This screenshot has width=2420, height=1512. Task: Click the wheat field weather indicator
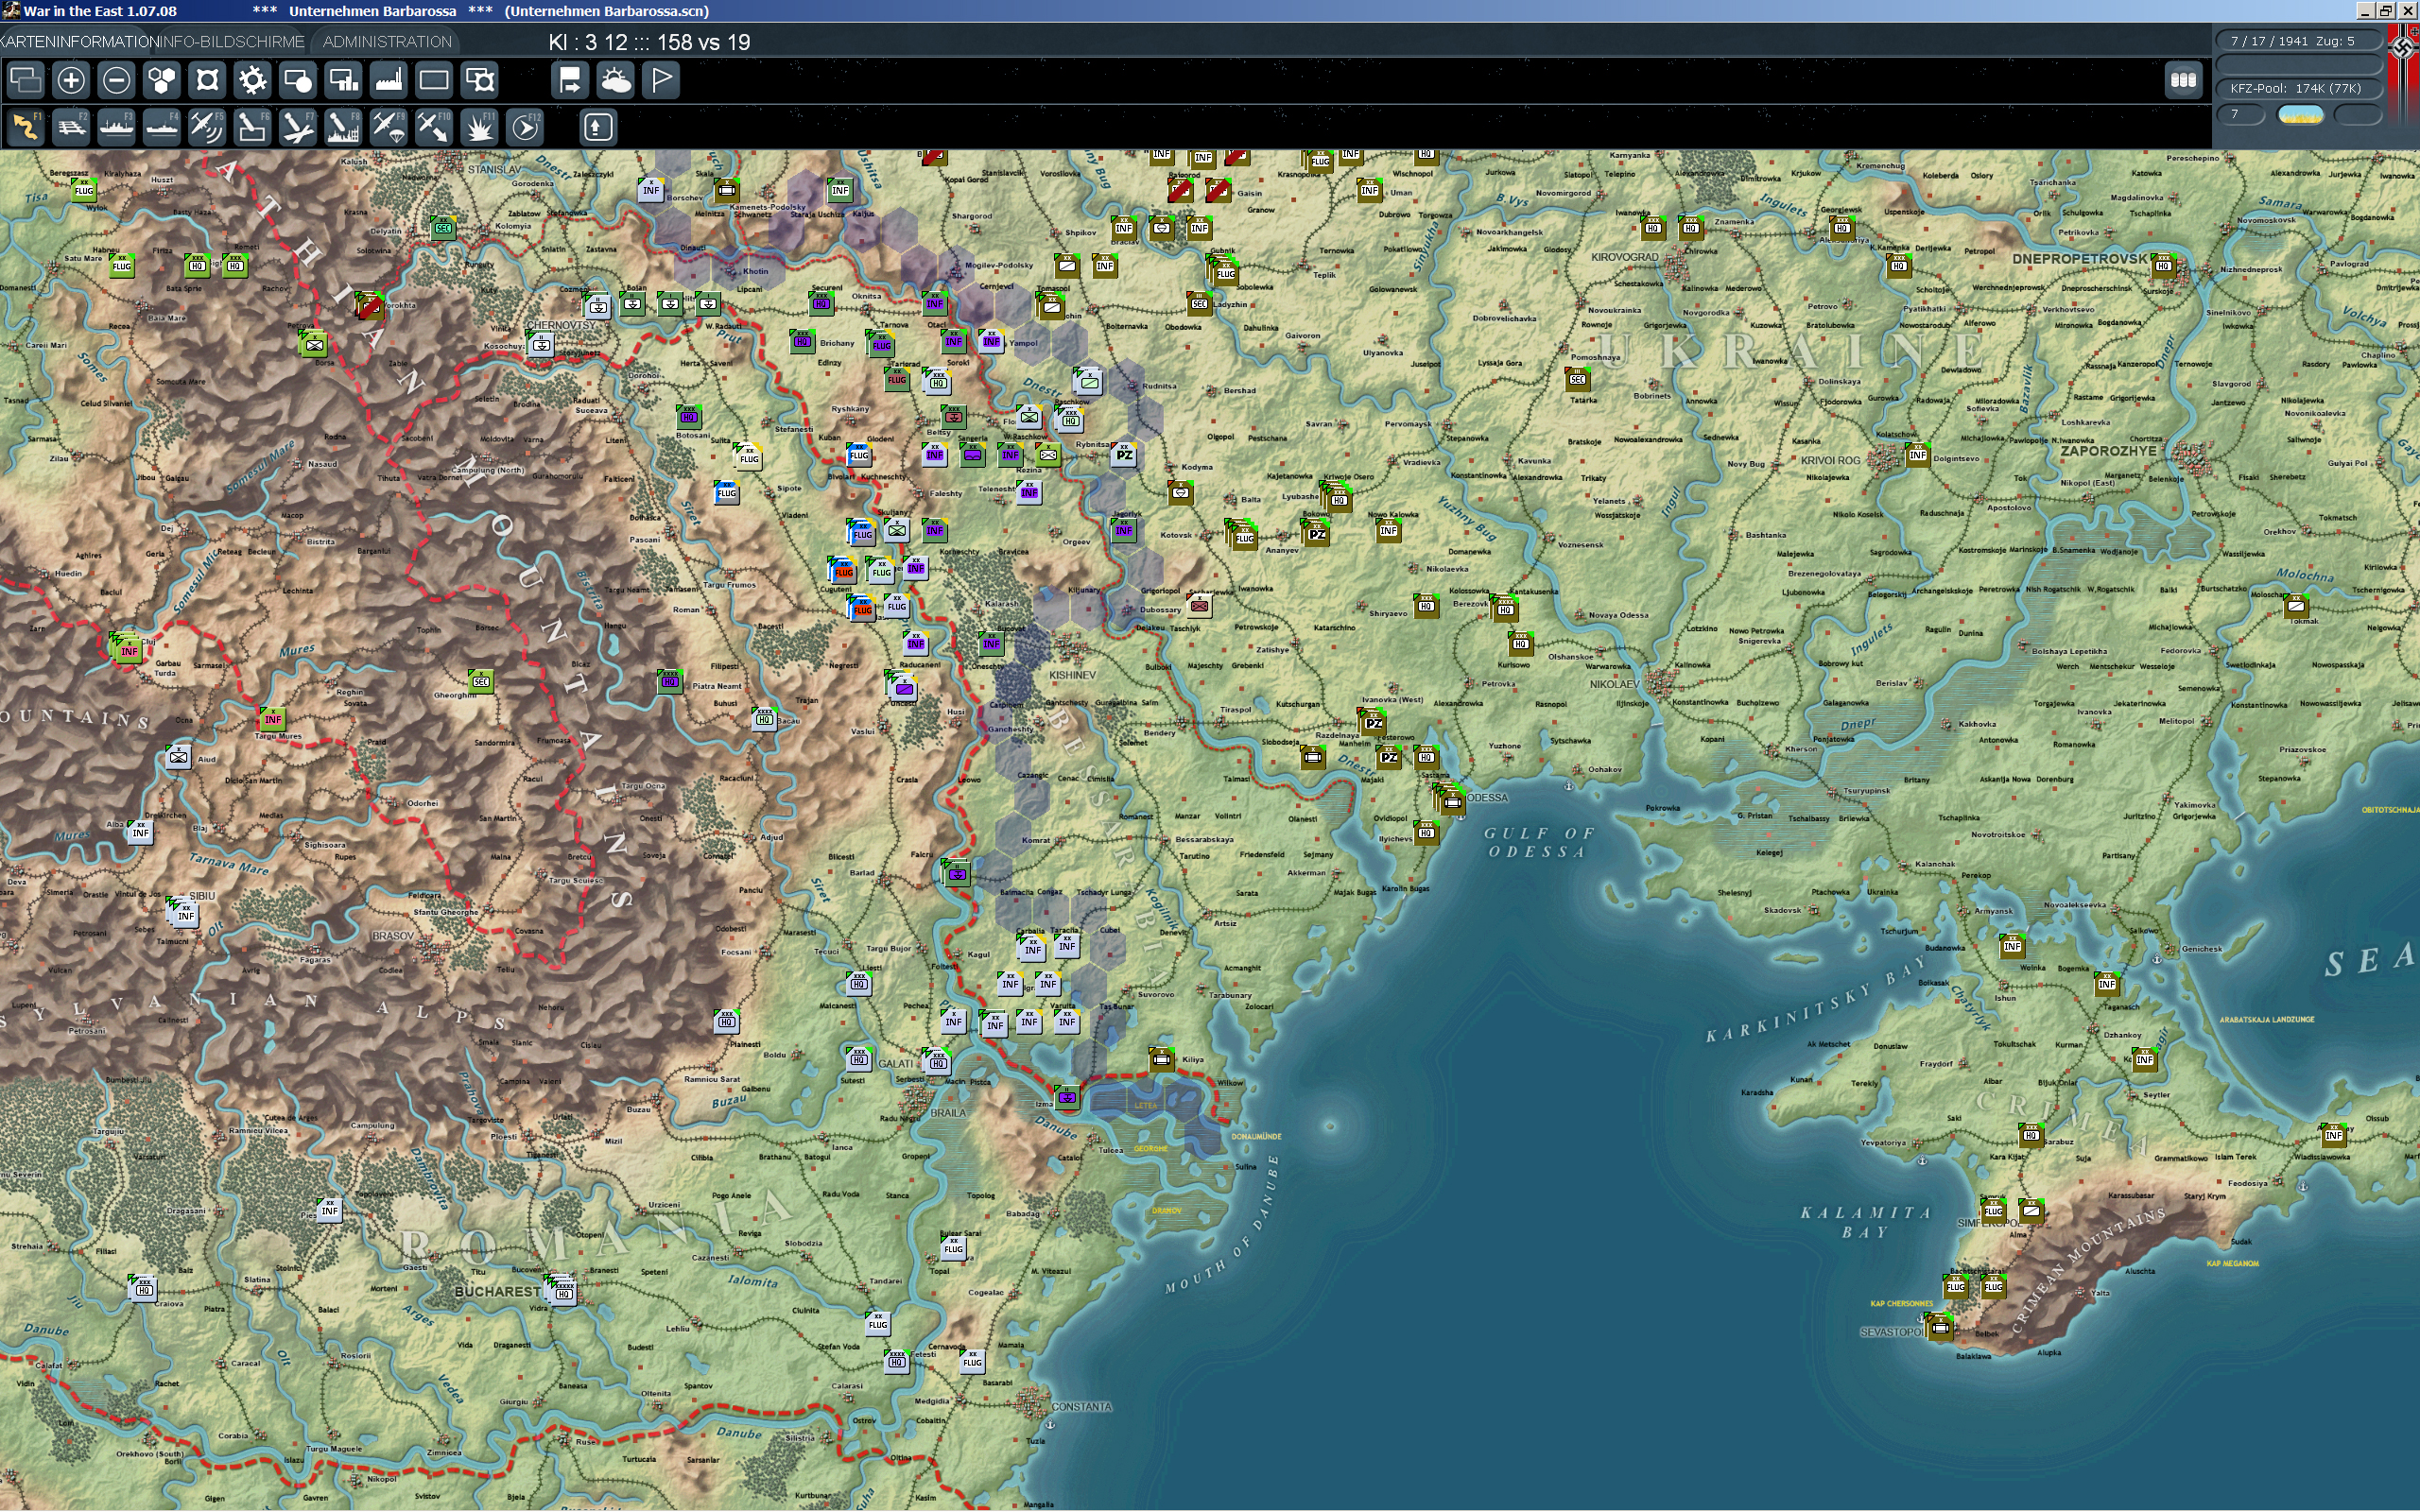2300,114
